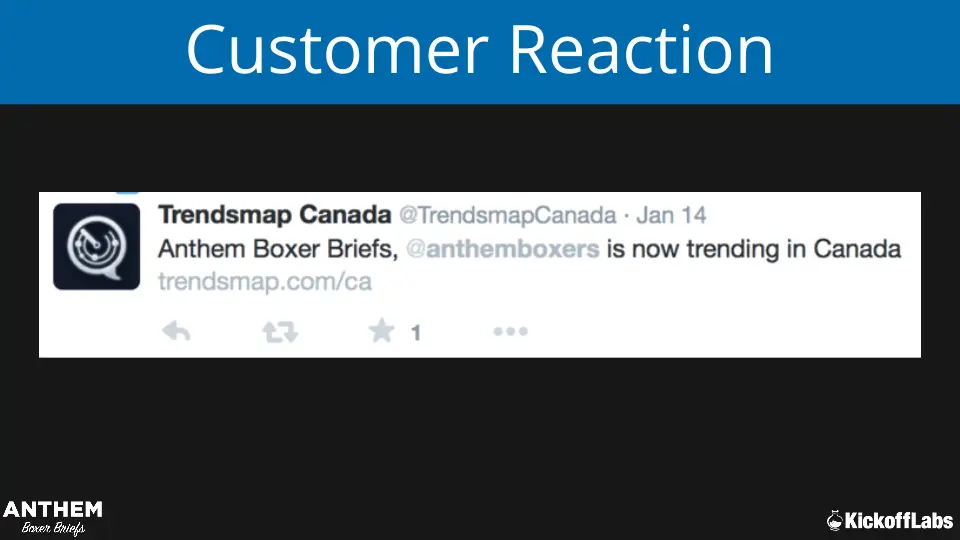Viewport: 960px width, 540px height.
Task: Select the Customer Reaction slide title
Action: click(480, 50)
